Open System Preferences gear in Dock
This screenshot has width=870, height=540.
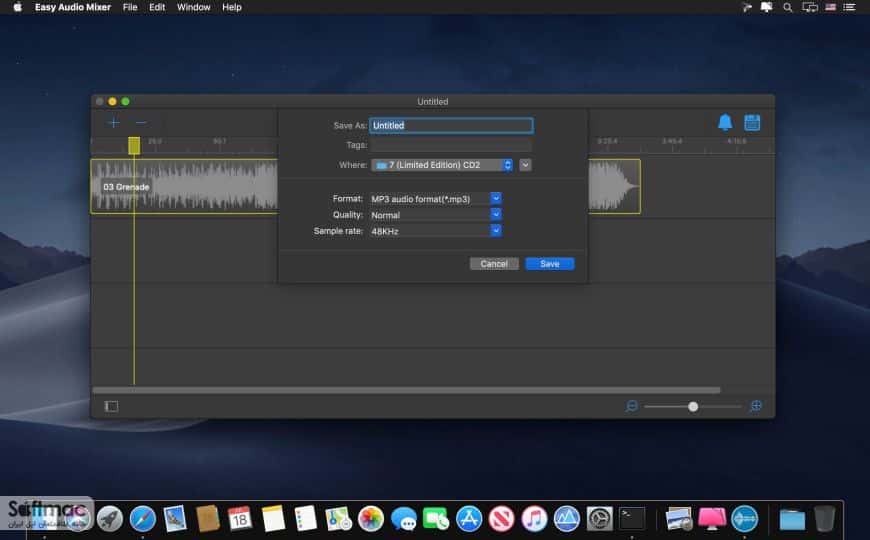click(x=599, y=519)
